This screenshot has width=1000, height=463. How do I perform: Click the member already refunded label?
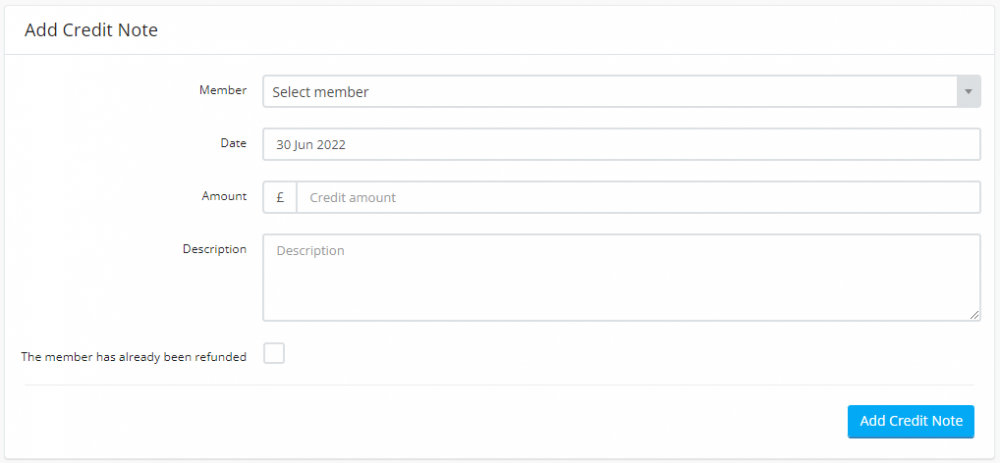pyautogui.click(x=133, y=356)
